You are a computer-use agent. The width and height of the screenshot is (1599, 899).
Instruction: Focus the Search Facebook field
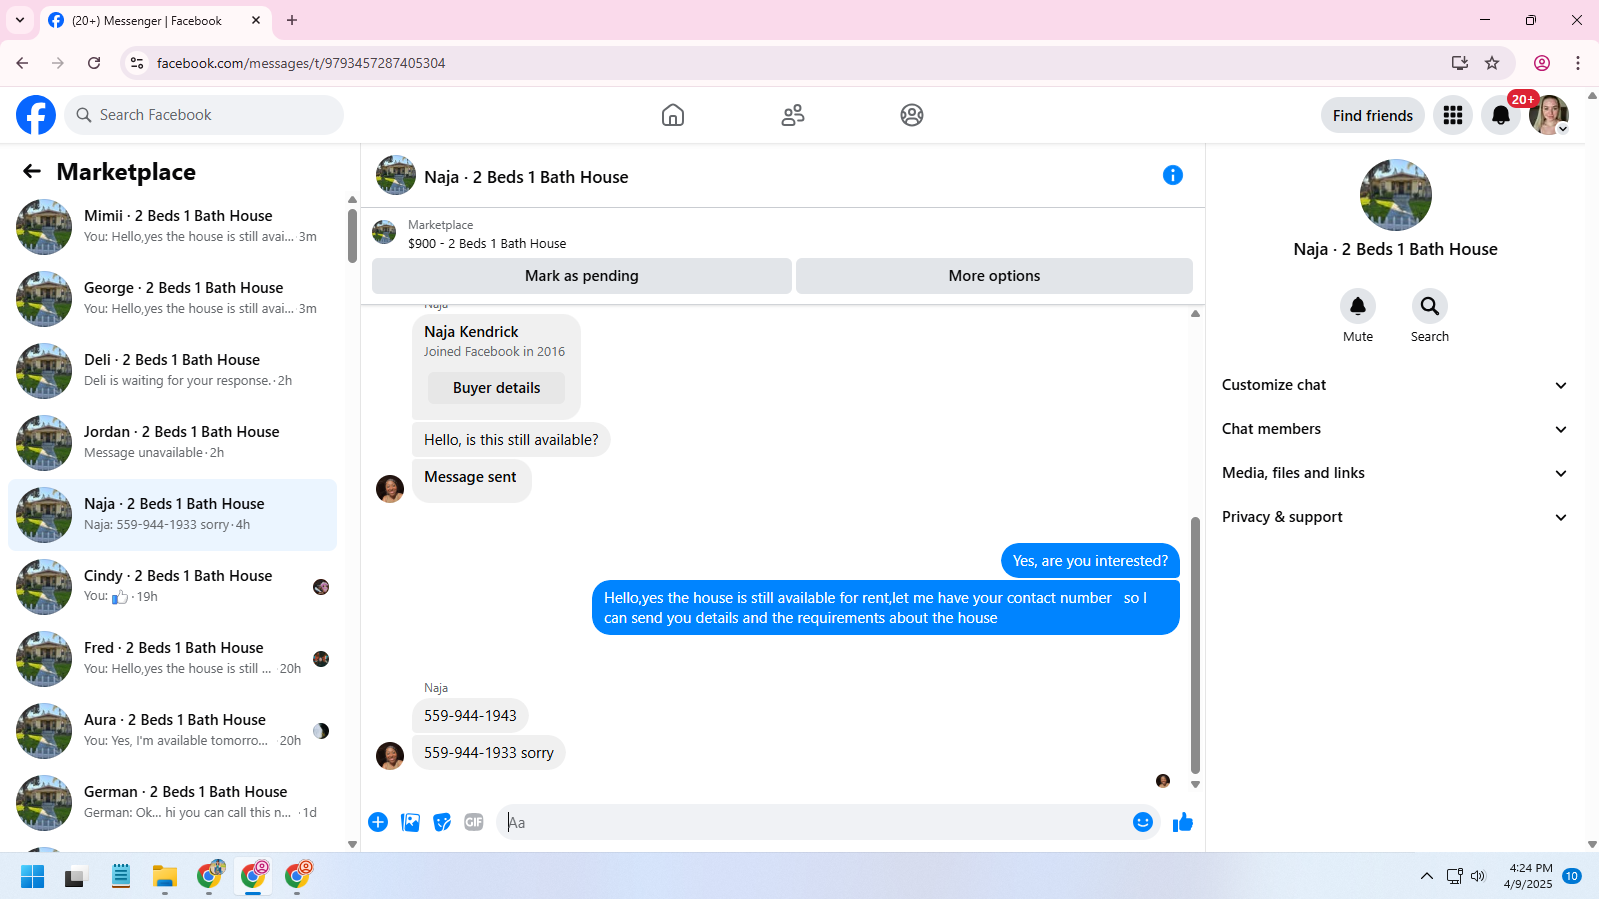click(x=204, y=115)
